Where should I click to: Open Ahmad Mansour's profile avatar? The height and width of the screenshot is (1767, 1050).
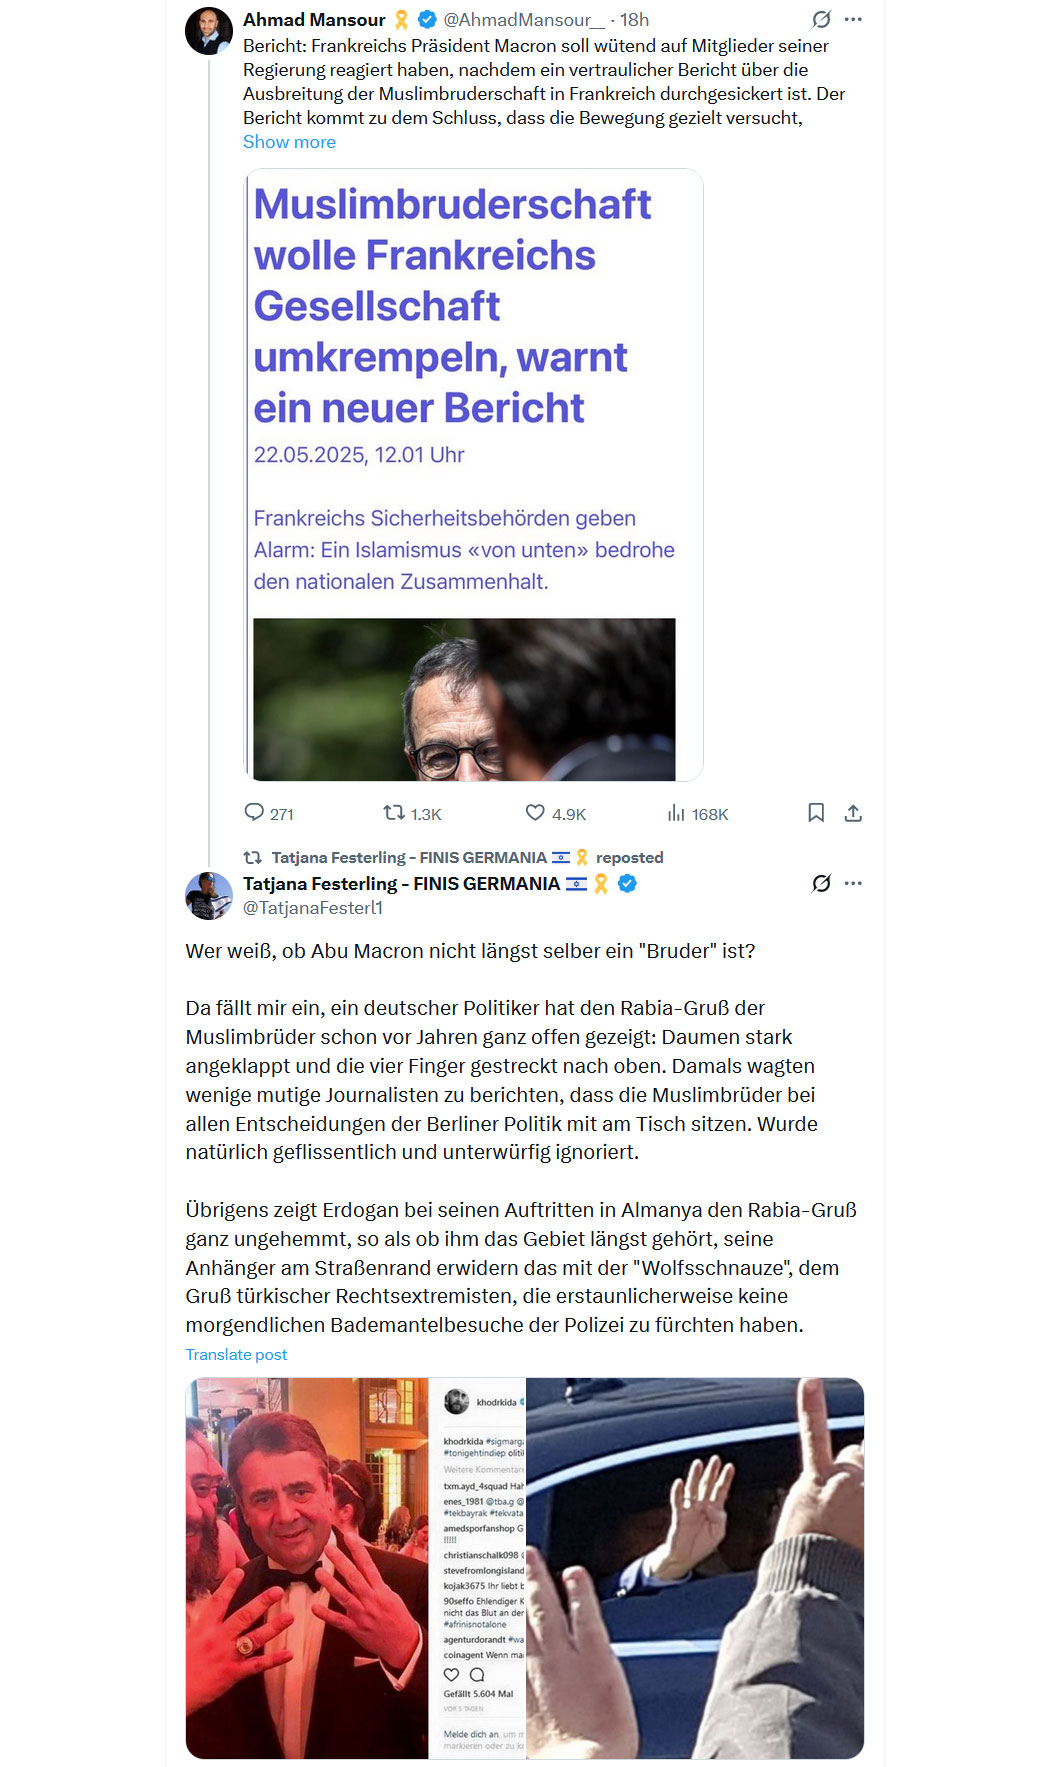tap(209, 31)
